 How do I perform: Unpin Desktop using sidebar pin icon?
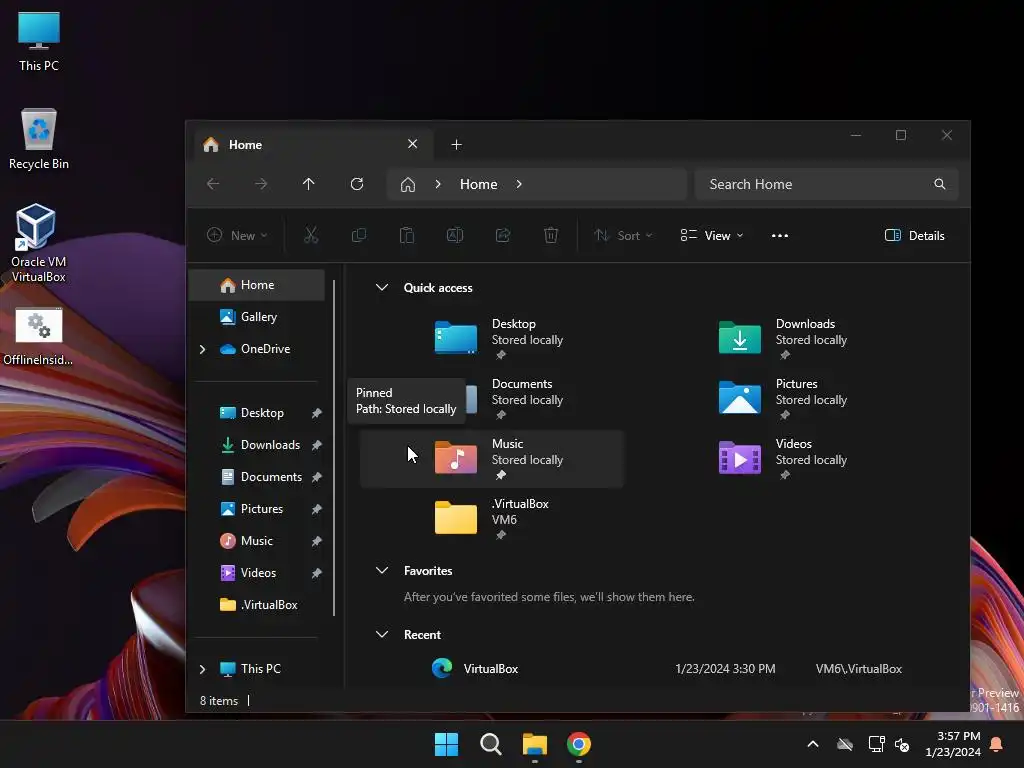[317, 413]
